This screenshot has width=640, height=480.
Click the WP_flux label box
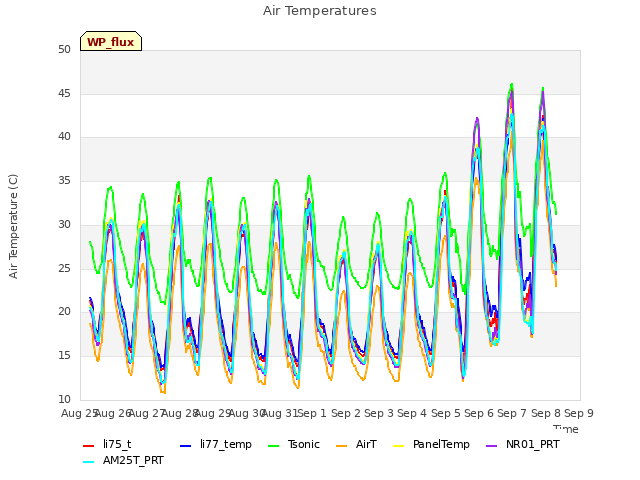[x=111, y=41]
